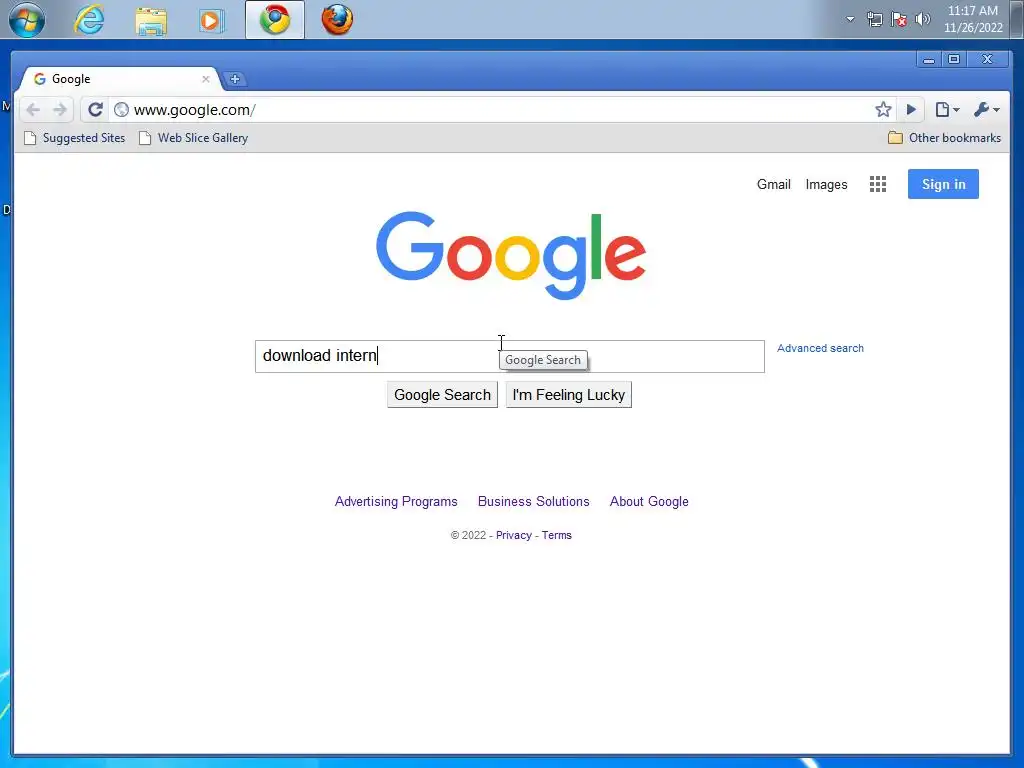The height and width of the screenshot is (768, 1024).
Task: Bookmark this page with the star icon
Action: click(883, 110)
